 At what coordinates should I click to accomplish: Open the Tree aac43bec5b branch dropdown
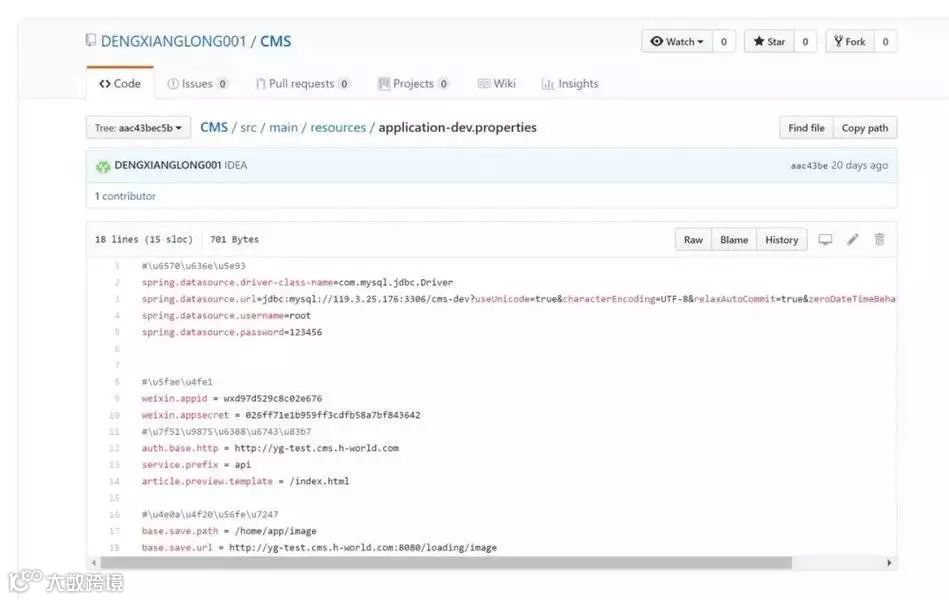138,128
